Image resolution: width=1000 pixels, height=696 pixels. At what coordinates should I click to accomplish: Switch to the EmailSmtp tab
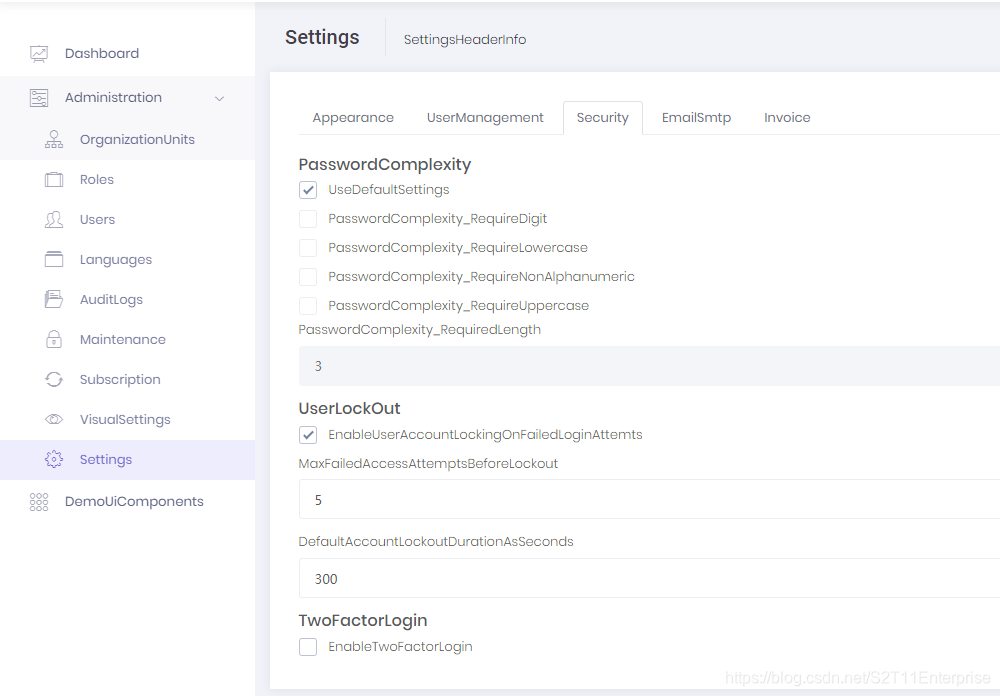pos(696,117)
